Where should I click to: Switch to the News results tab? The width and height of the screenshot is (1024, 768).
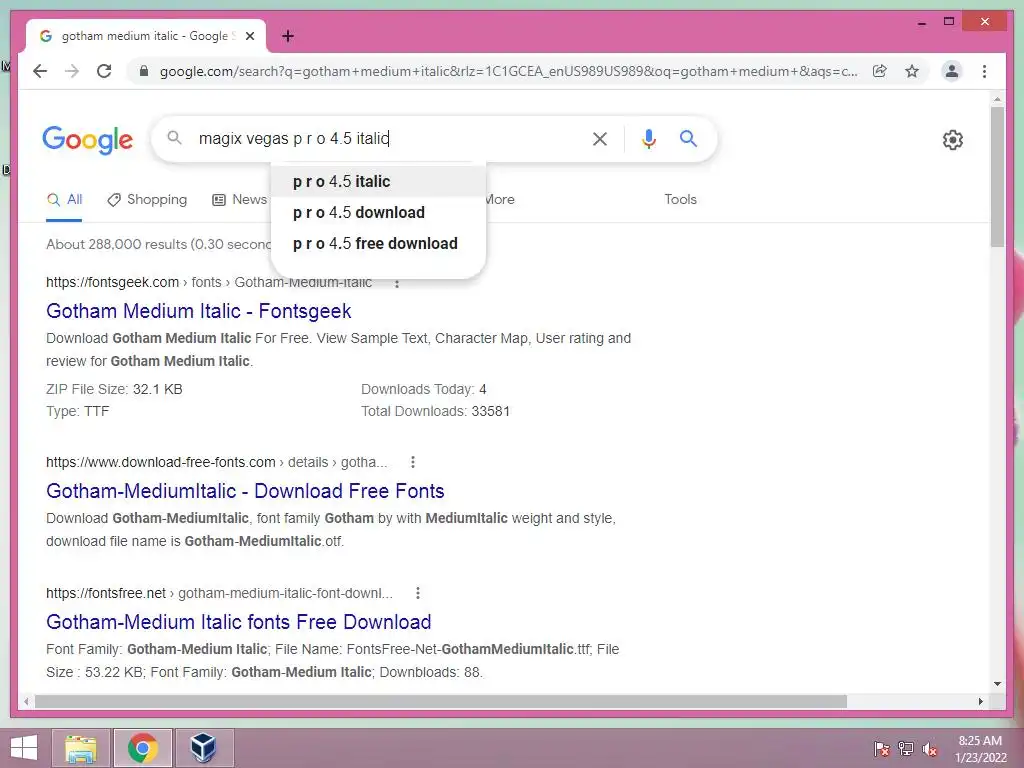240,200
